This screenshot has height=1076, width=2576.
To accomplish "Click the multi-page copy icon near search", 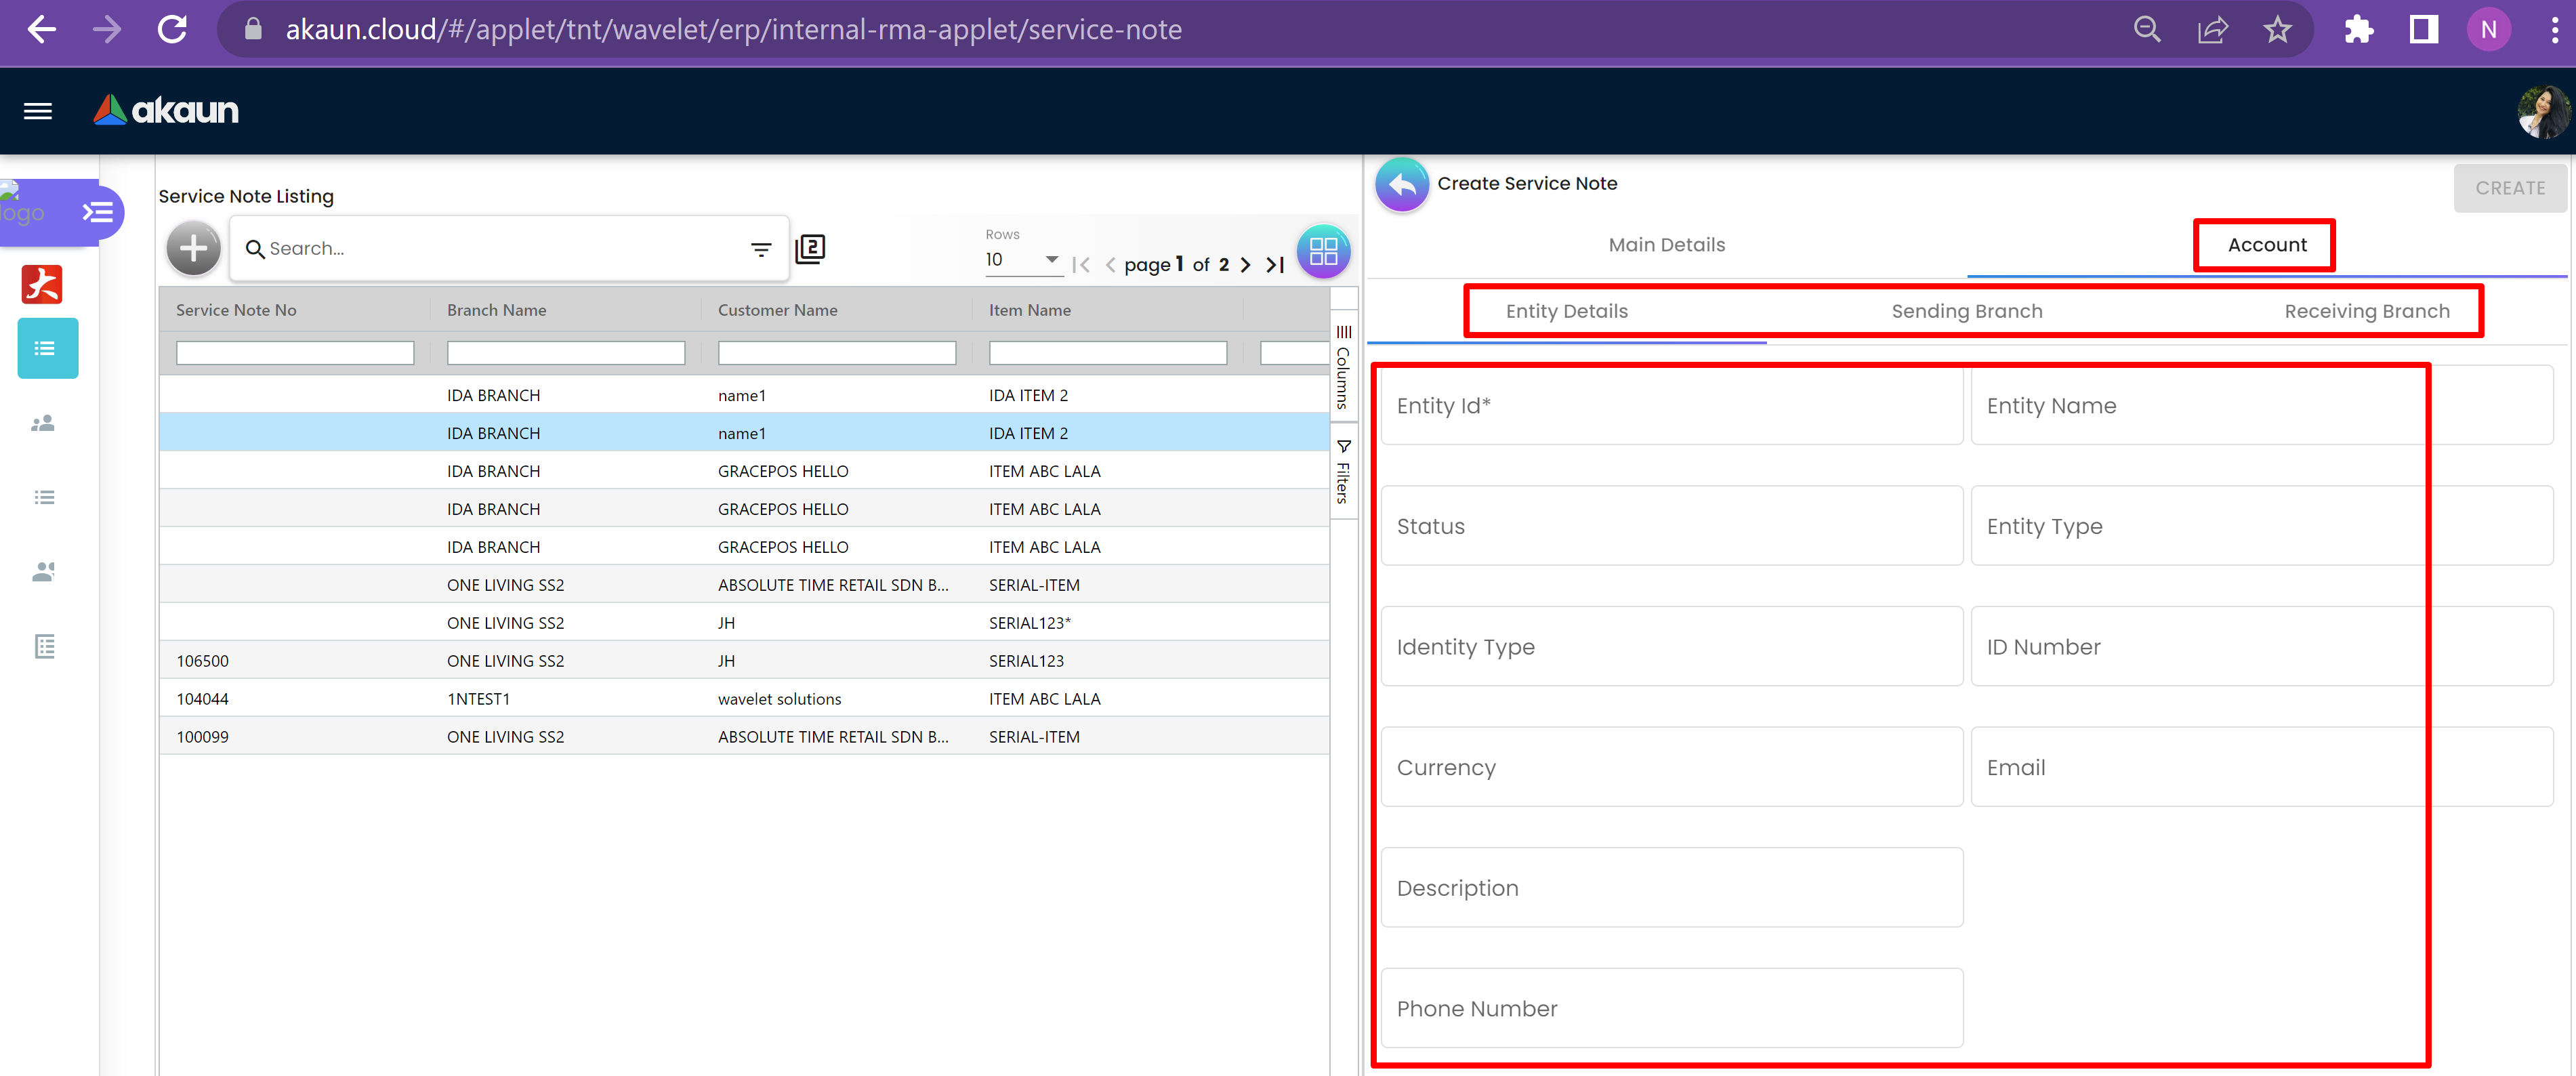I will click(809, 249).
